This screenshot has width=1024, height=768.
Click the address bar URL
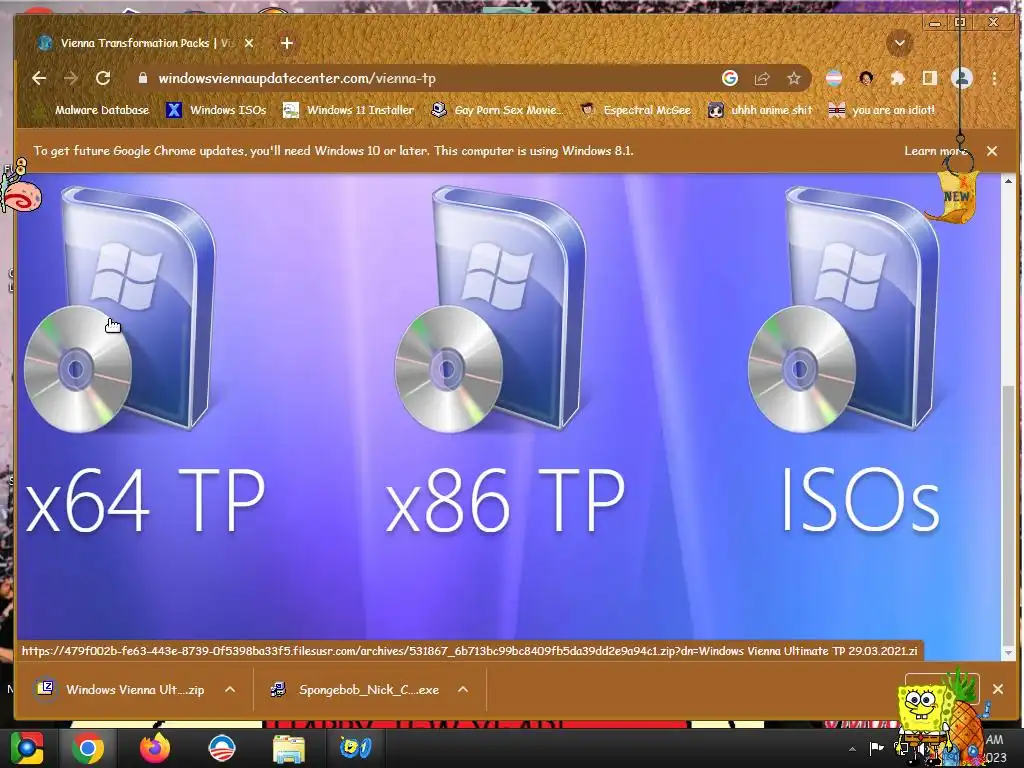coord(297,78)
